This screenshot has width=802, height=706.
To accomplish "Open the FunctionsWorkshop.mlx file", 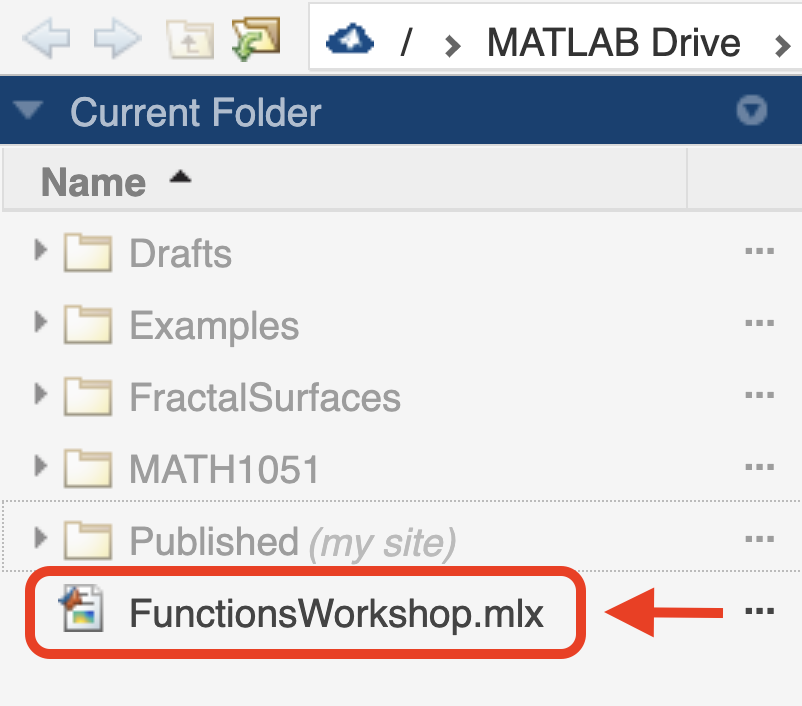I will (x=336, y=612).
